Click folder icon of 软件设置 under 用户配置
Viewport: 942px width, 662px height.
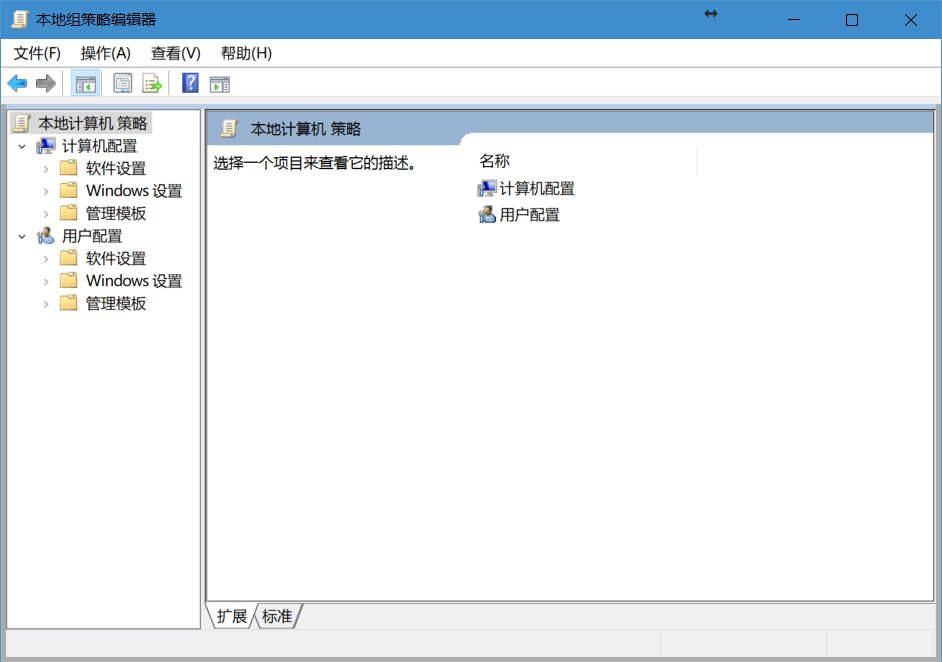point(68,258)
